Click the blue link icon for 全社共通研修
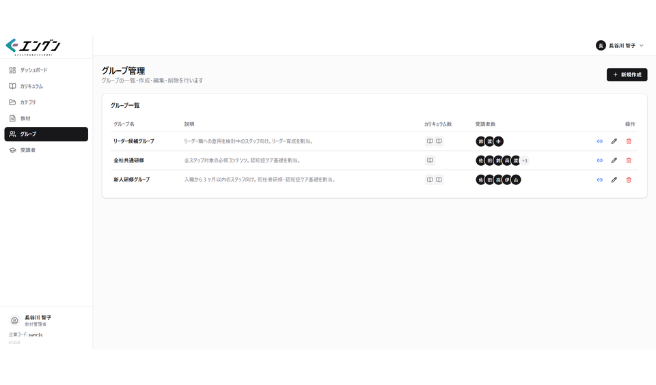The height and width of the screenshot is (385, 656). click(x=600, y=160)
